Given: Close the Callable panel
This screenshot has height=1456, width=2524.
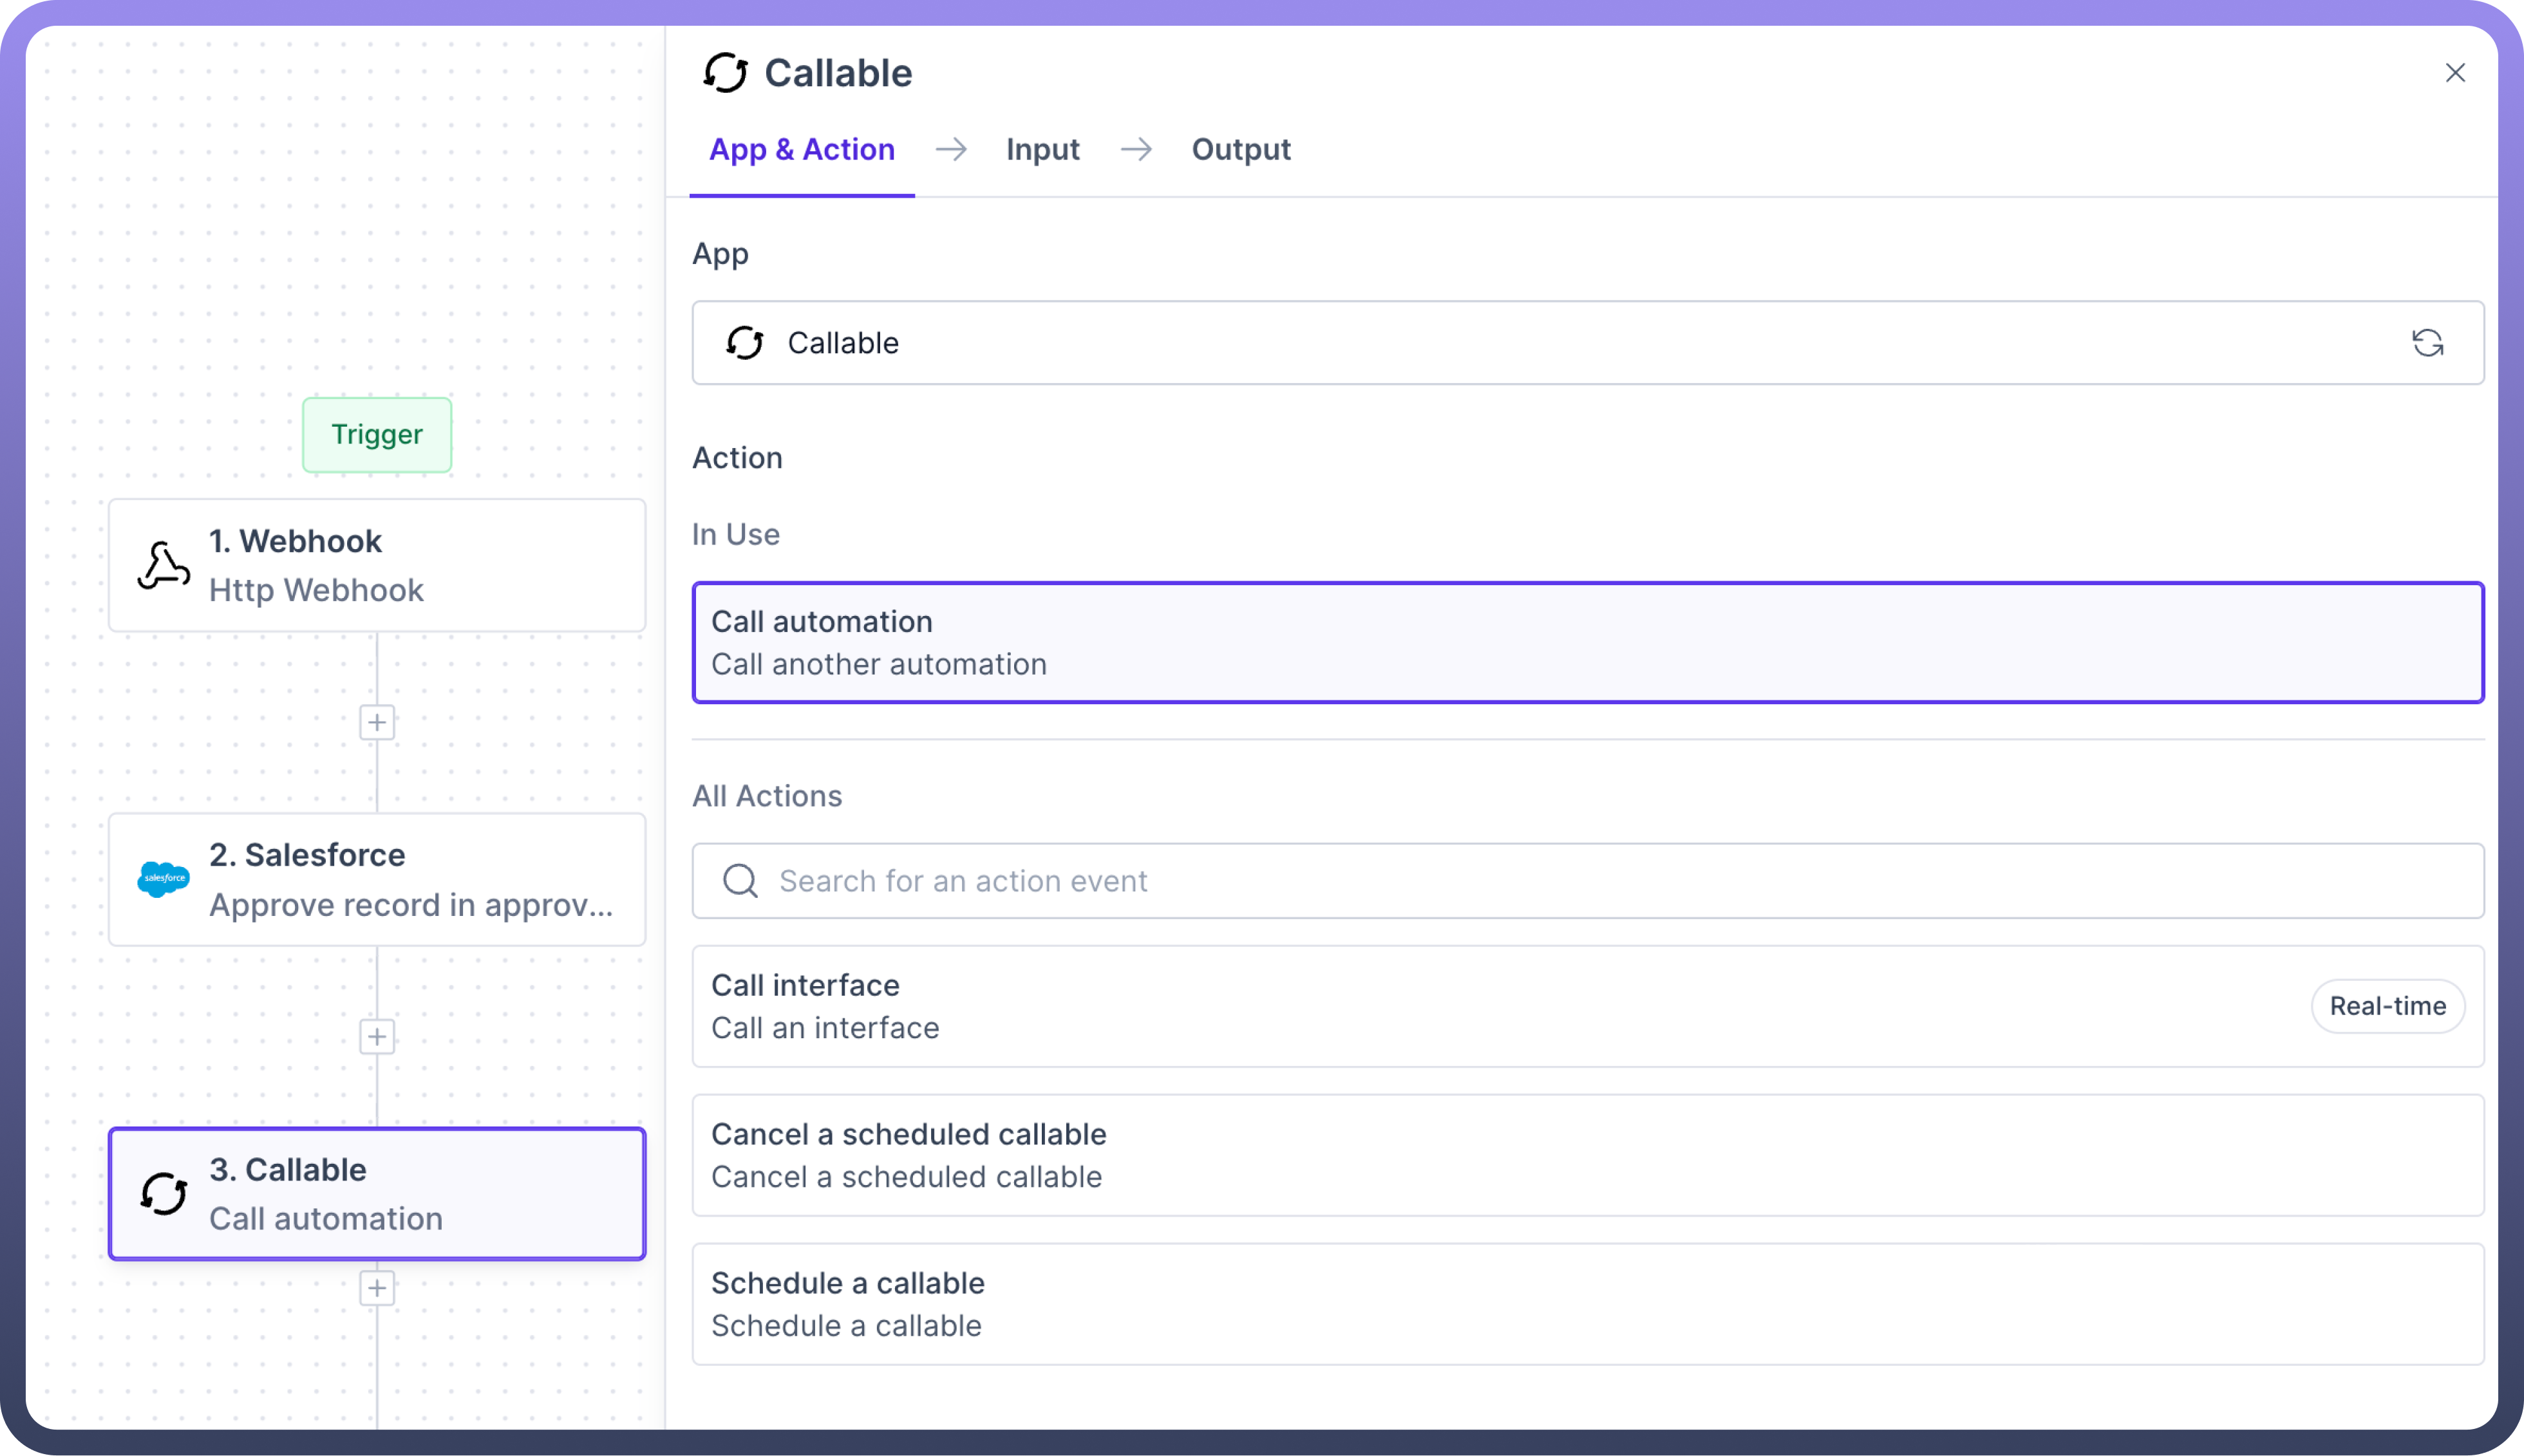Looking at the screenshot, I should click(x=2455, y=73).
